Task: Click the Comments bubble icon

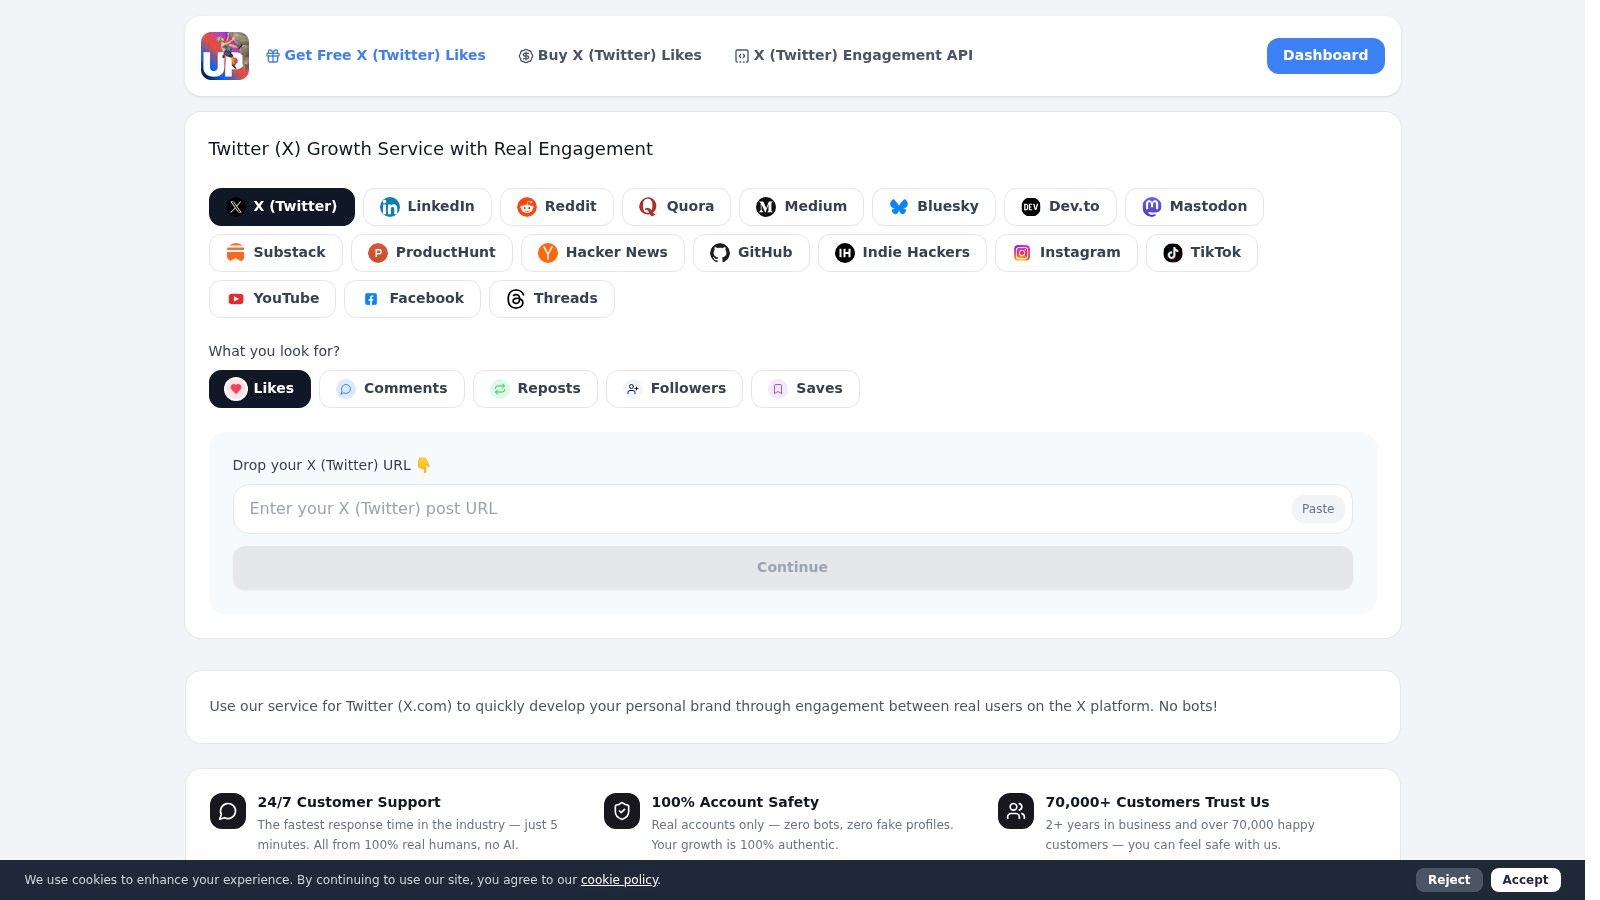Action: click(x=346, y=389)
